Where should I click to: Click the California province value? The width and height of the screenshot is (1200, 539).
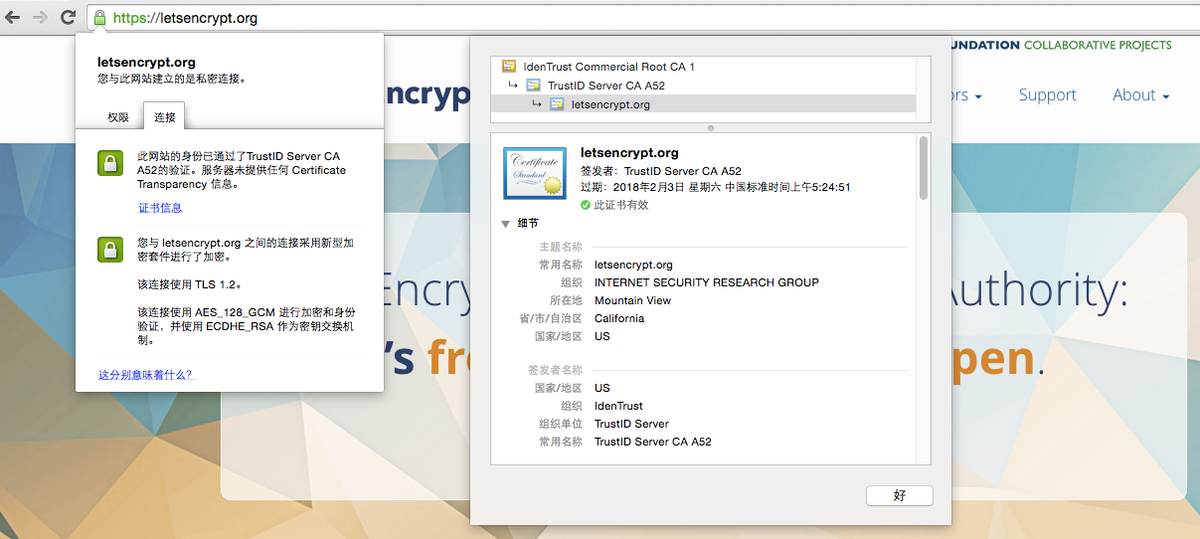(x=619, y=318)
